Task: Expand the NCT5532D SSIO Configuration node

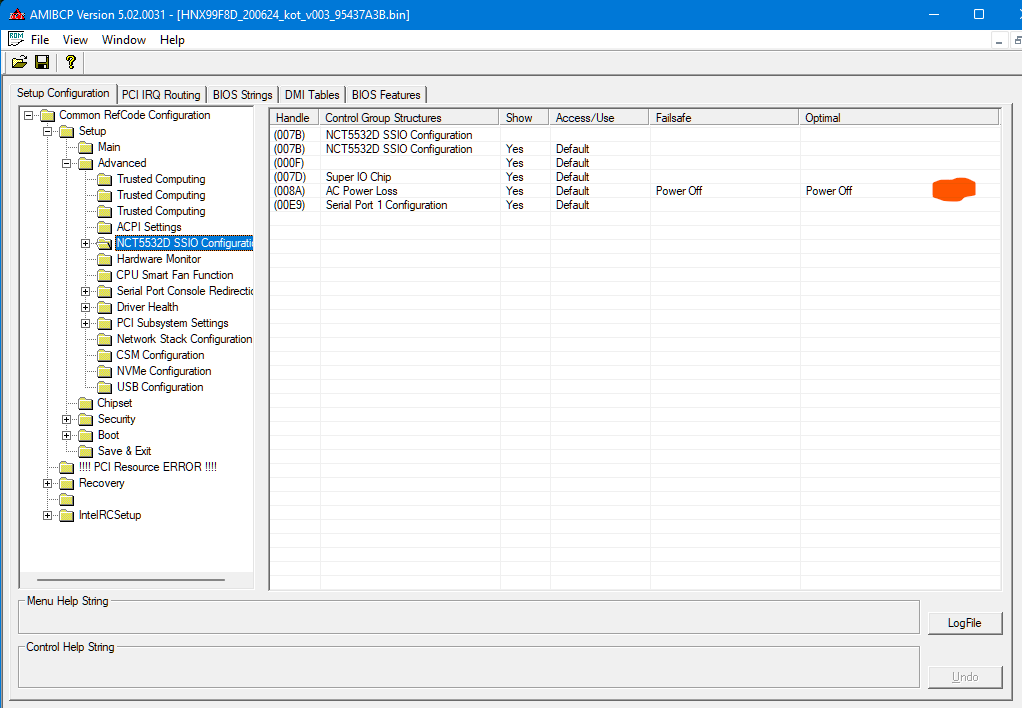Action: (x=85, y=243)
